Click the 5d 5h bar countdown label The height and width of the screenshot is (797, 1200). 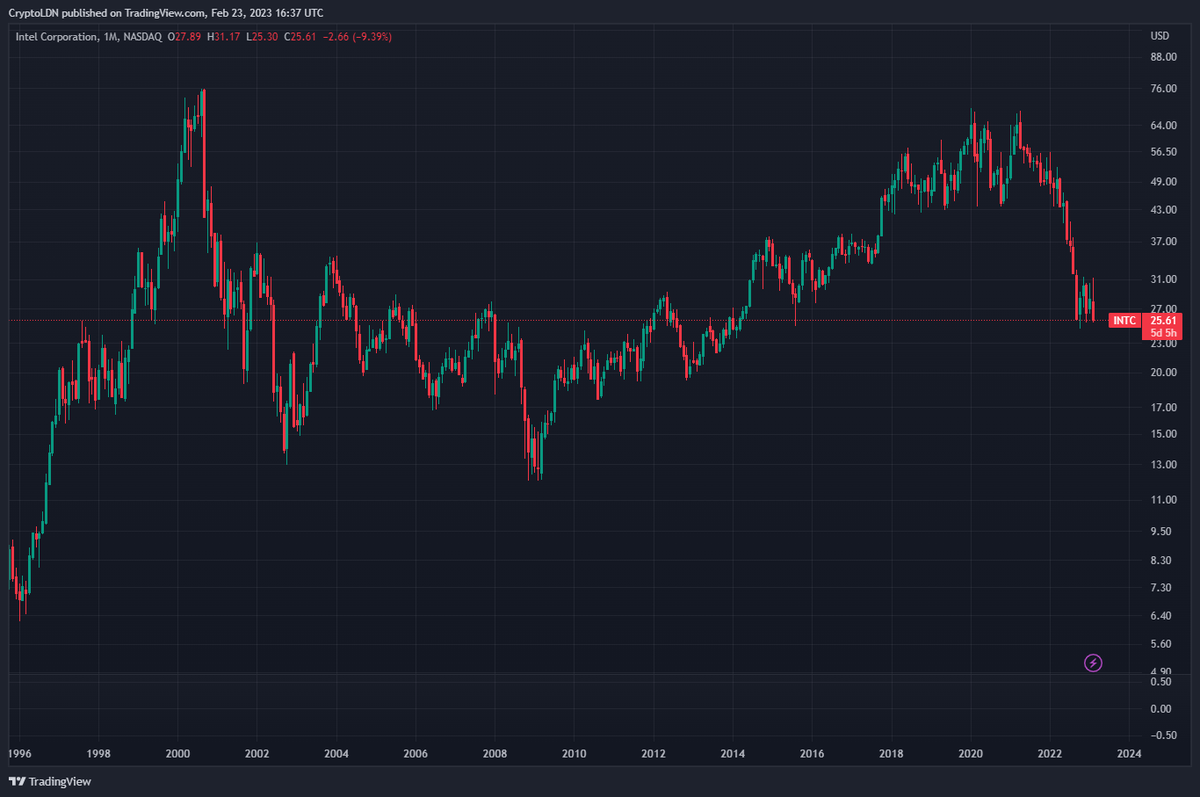[x=1164, y=333]
